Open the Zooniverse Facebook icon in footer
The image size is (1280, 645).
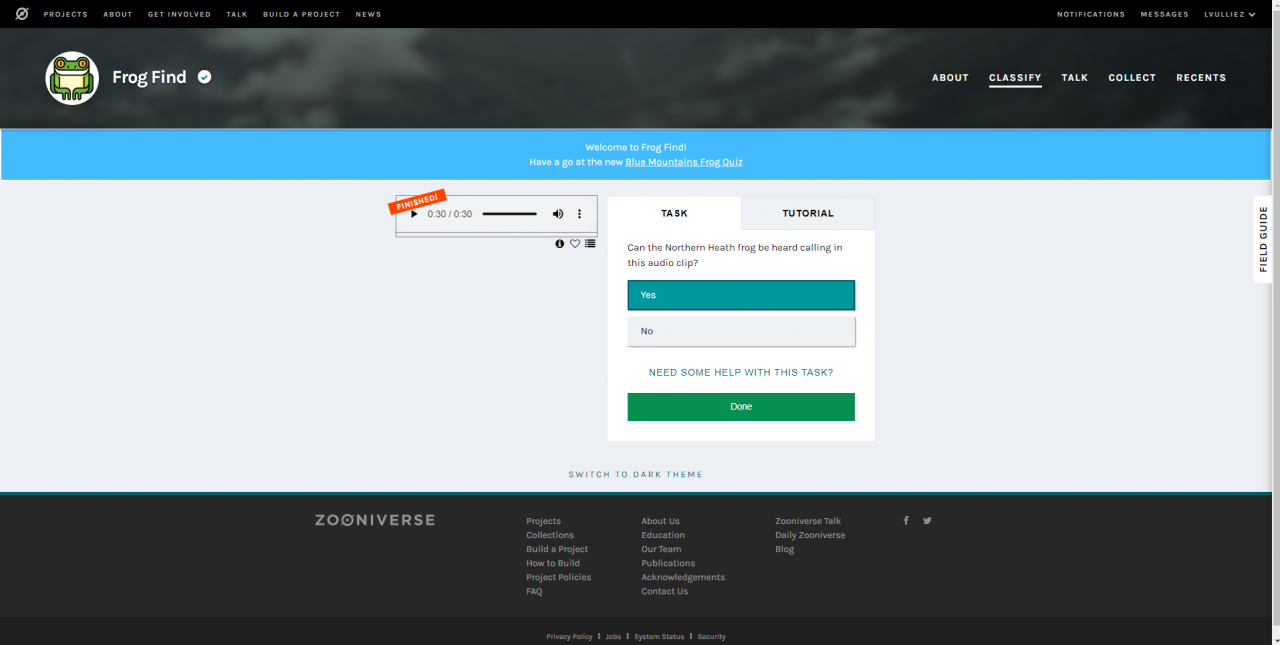pyautogui.click(x=906, y=520)
